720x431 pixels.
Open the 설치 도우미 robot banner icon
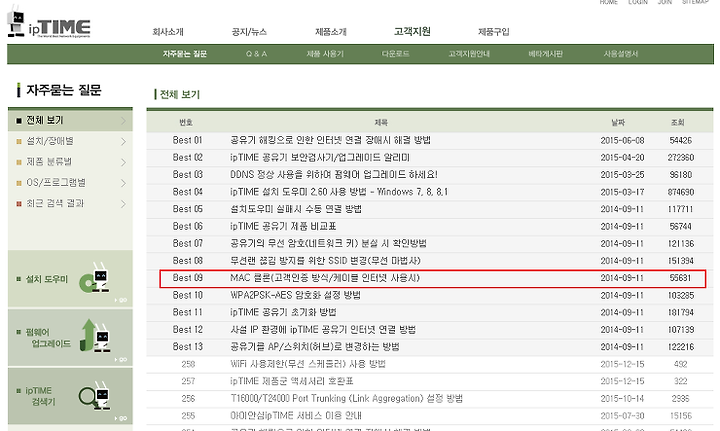[94, 278]
